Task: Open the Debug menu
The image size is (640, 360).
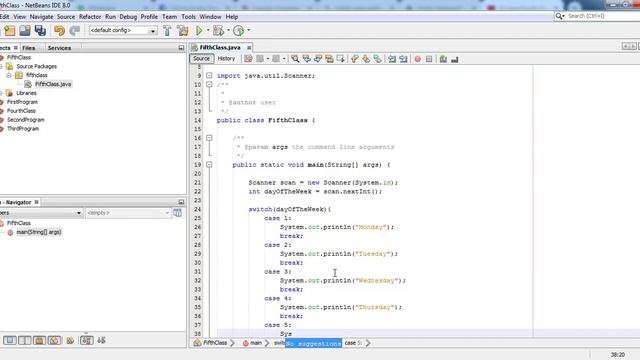Action: tap(128, 17)
